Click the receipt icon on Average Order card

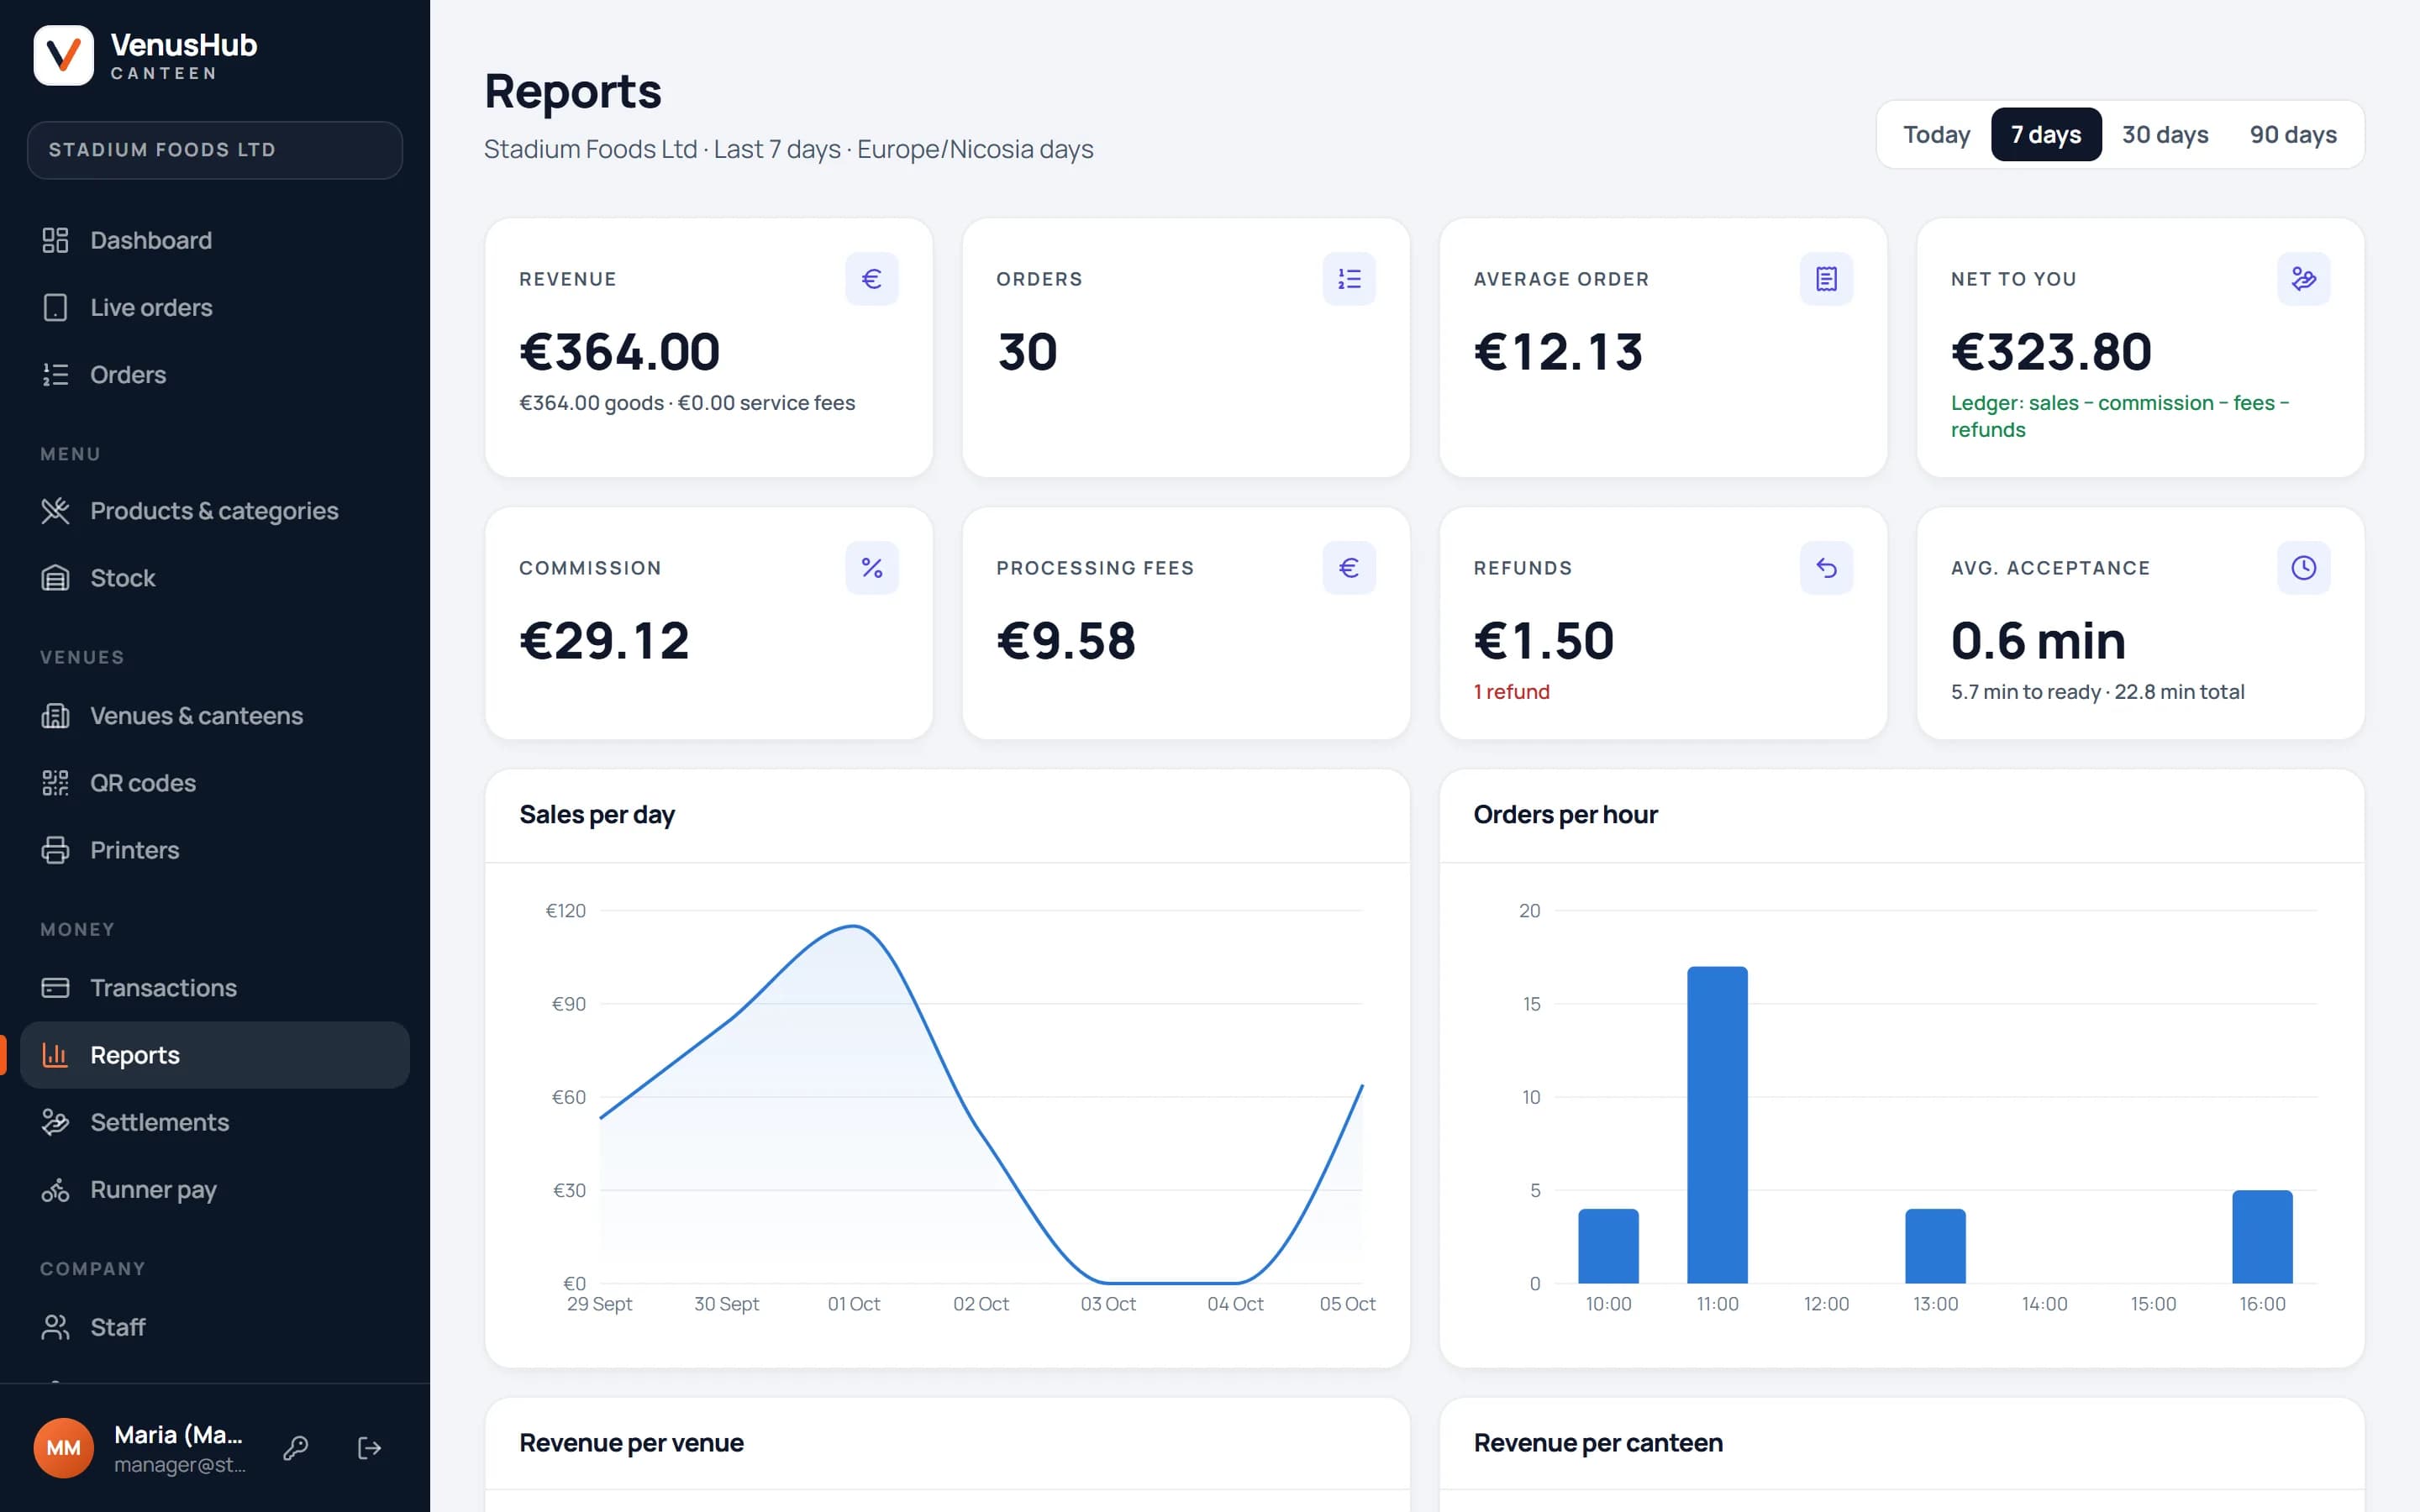click(1826, 279)
